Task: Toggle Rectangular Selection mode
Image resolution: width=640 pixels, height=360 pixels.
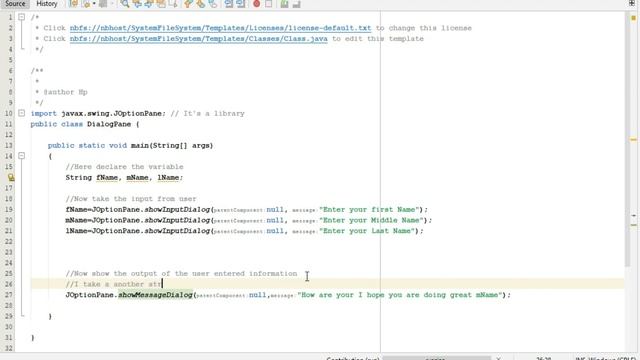Action: click(173, 4)
